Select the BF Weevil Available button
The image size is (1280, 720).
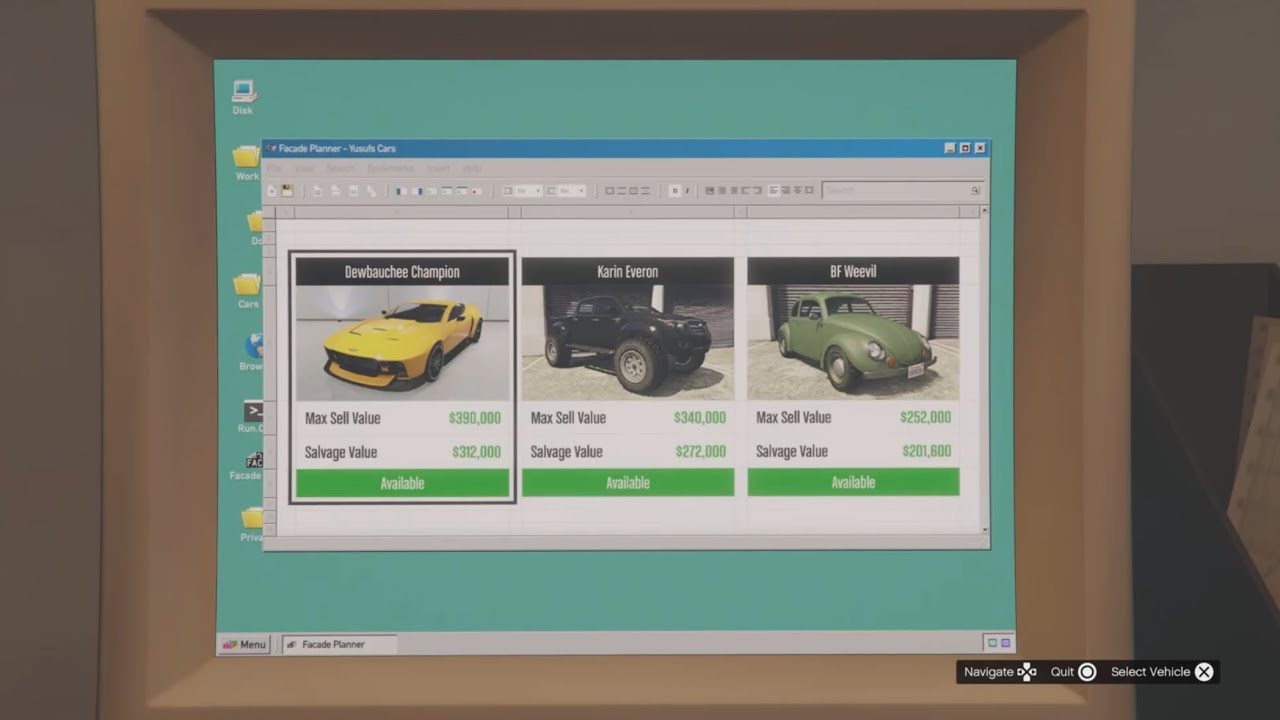click(x=853, y=481)
